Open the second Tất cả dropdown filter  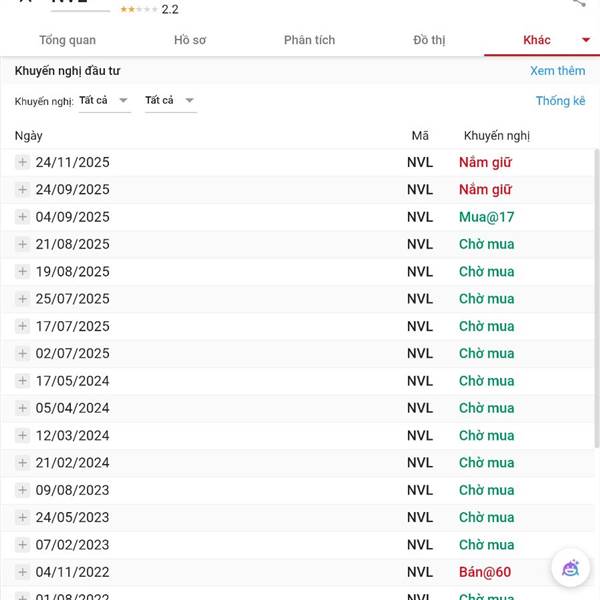[170, 100]
